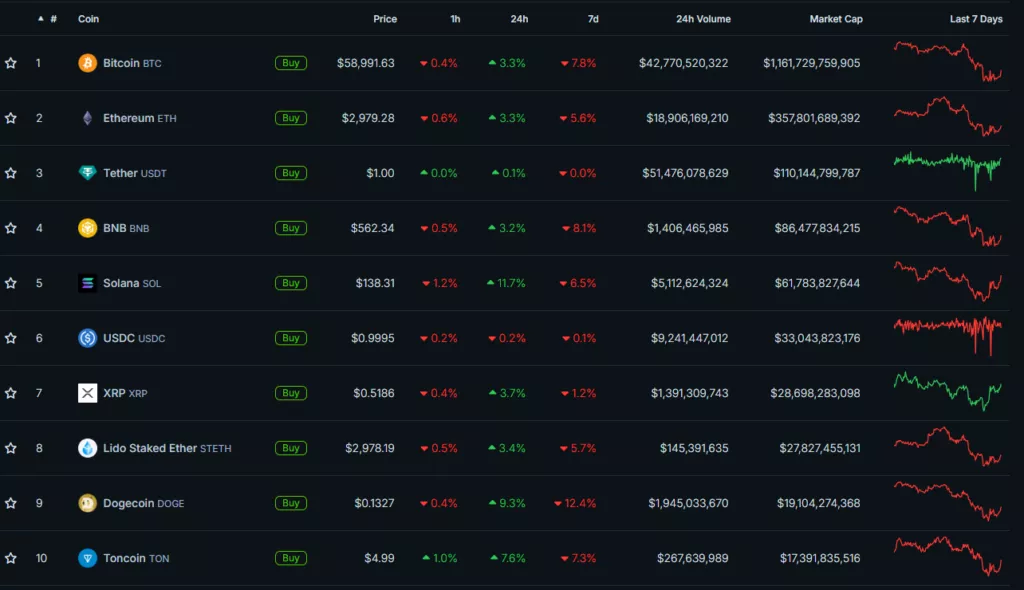Star Dogecoin to watchlist
Image resolution: width=1024 pixels, height=590 pixels.
pos(11,502)
